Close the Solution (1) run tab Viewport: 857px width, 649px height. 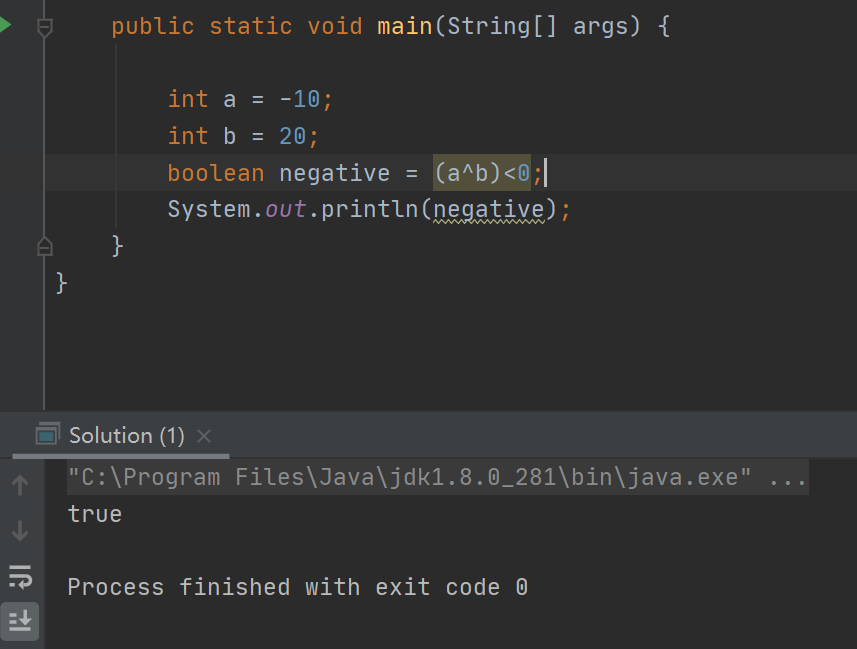204,436
